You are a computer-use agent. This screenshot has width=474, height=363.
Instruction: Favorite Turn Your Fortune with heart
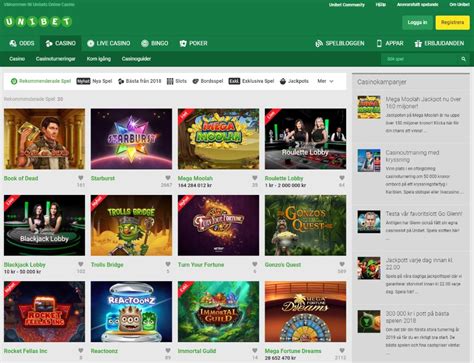tap(255, 264)
